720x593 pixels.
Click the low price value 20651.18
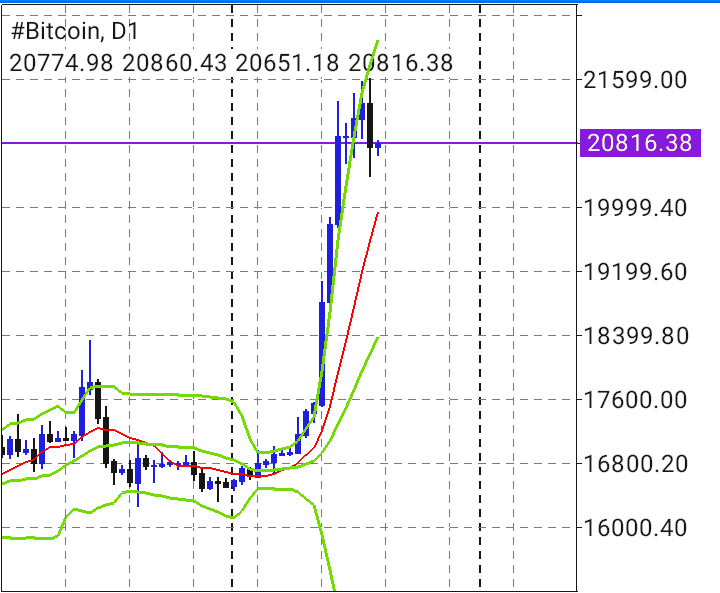tap(287, 63)
